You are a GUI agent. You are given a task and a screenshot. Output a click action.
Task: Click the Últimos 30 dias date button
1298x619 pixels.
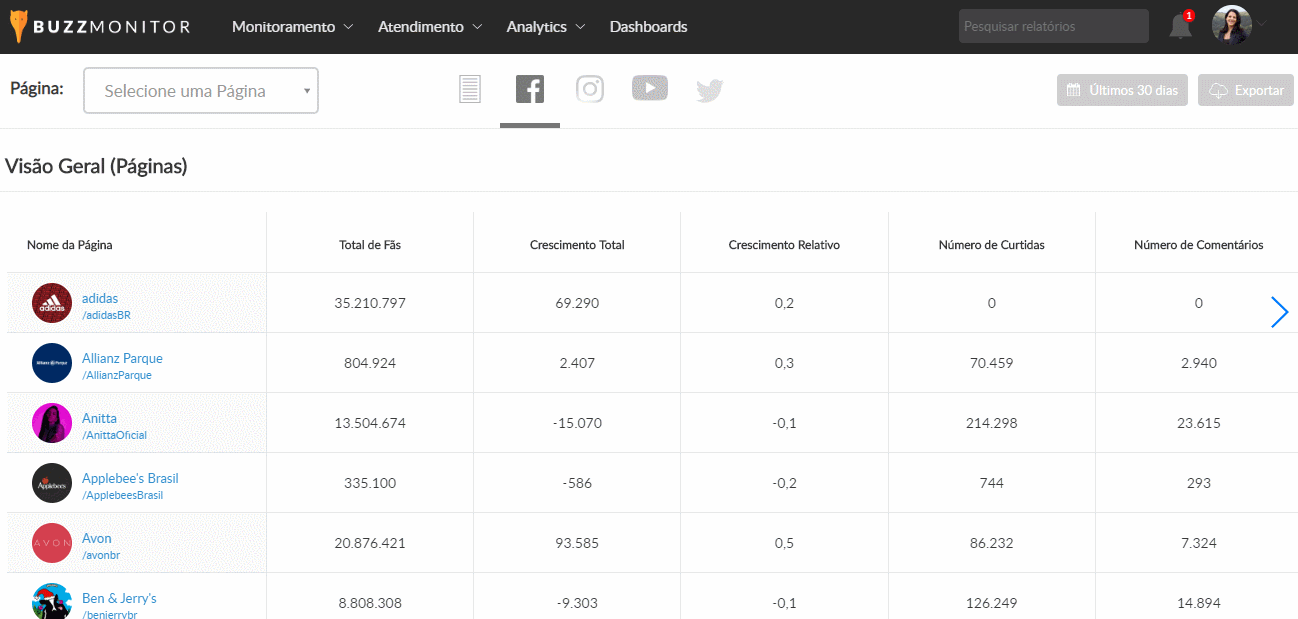[1122, 90]
